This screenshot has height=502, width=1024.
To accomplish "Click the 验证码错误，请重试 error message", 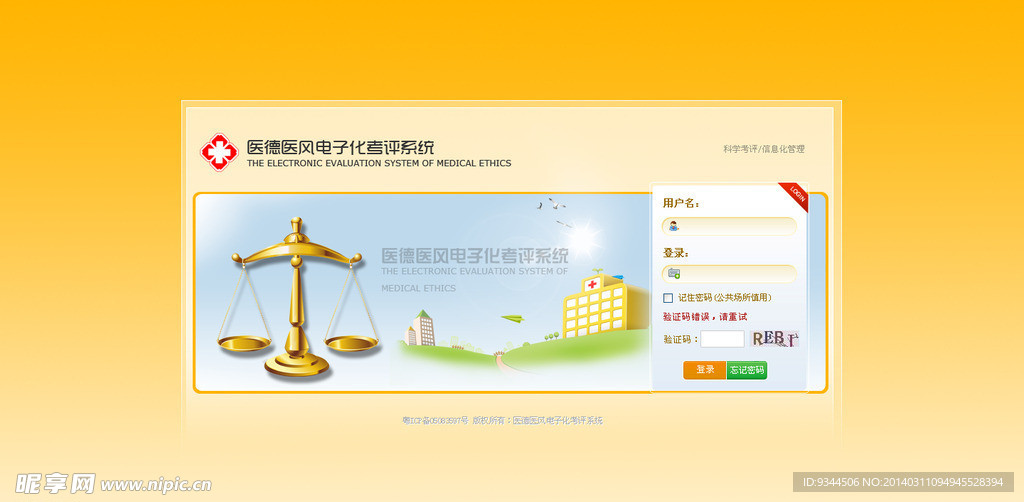I will pyautogui.click(x=705, y=317).
